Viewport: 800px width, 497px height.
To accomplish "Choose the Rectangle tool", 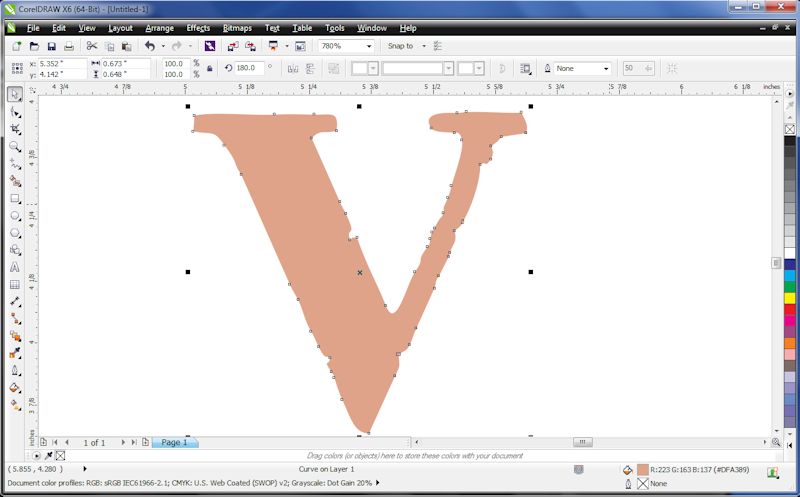I will coord(15,198).
